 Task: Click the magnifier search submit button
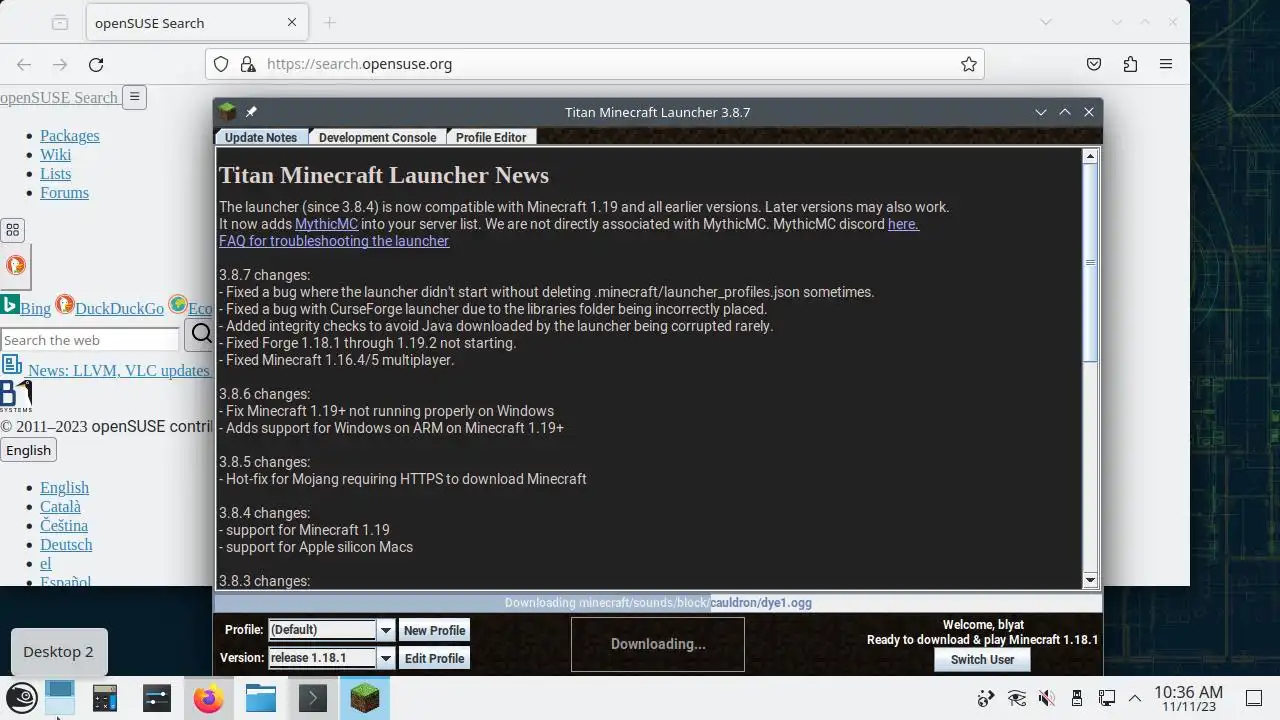[200, 333]
